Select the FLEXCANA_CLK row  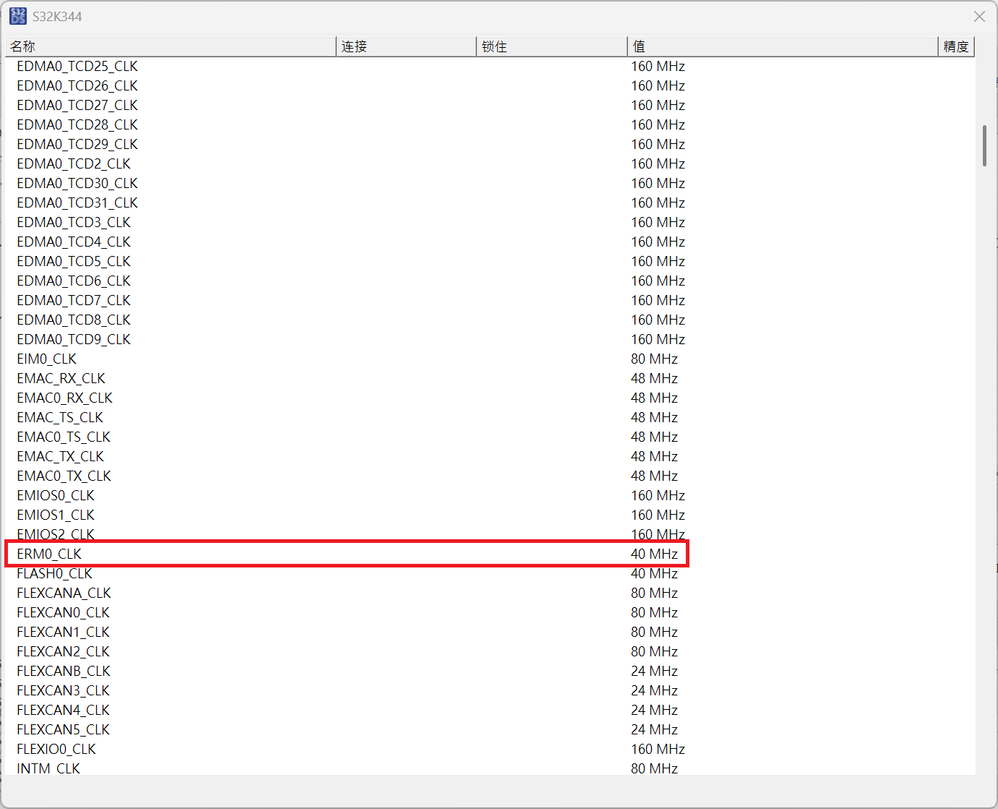490,593
